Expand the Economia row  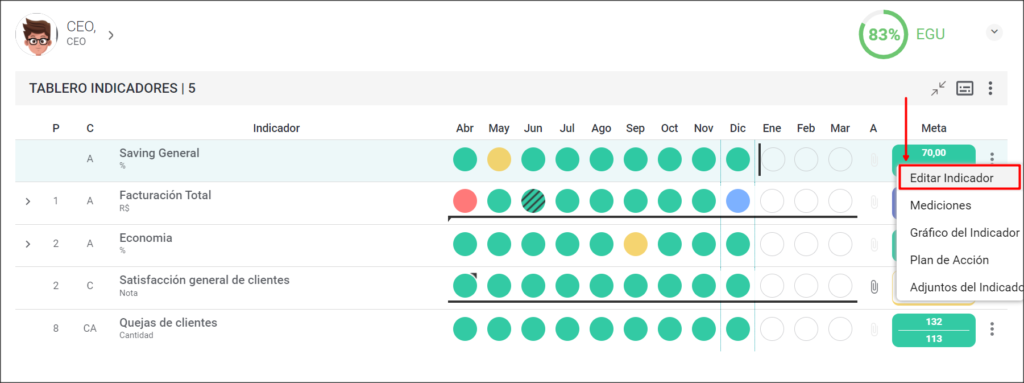(27, 244)
